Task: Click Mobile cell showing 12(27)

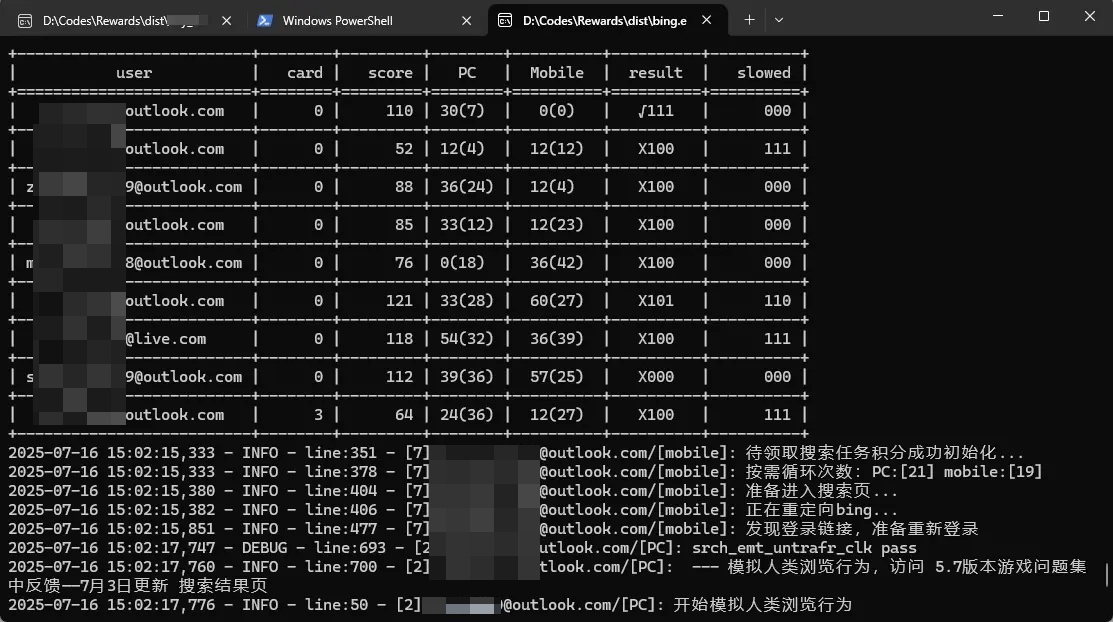Action: click(556, 415)
